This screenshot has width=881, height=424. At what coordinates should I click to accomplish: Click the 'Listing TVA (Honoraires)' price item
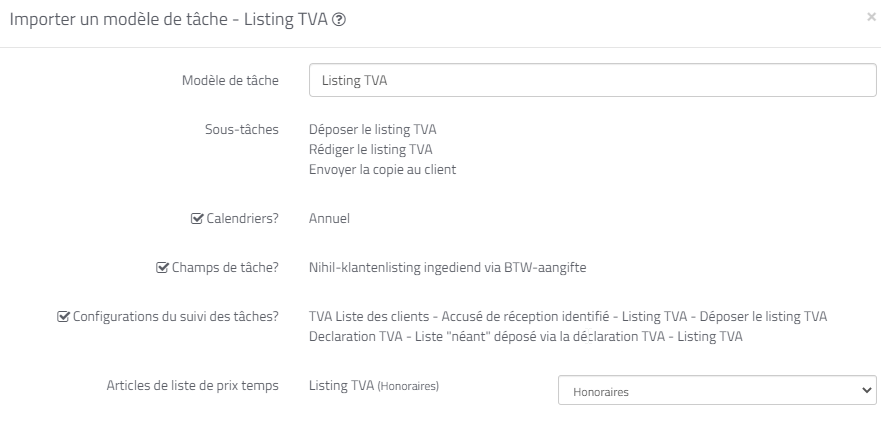374,385
